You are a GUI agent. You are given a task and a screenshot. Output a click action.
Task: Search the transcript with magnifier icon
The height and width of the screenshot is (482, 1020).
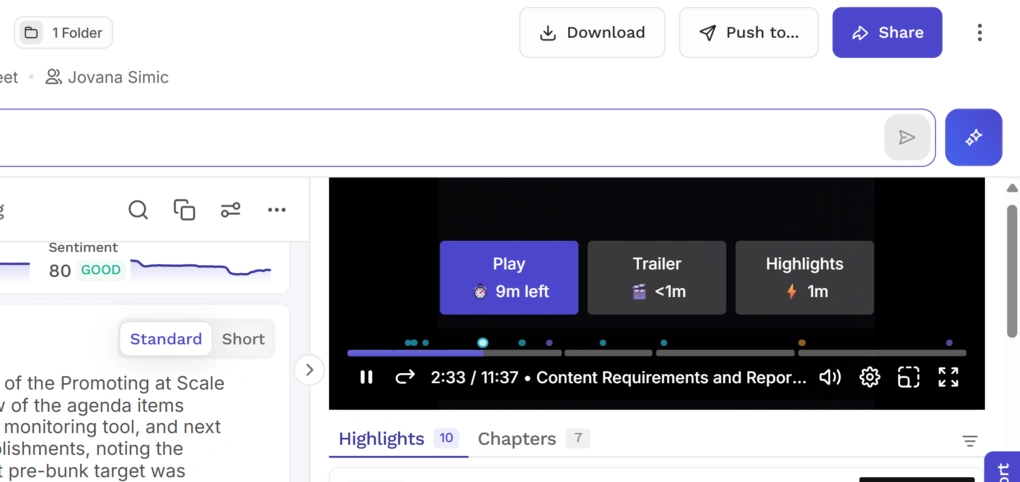click(138, 209)
